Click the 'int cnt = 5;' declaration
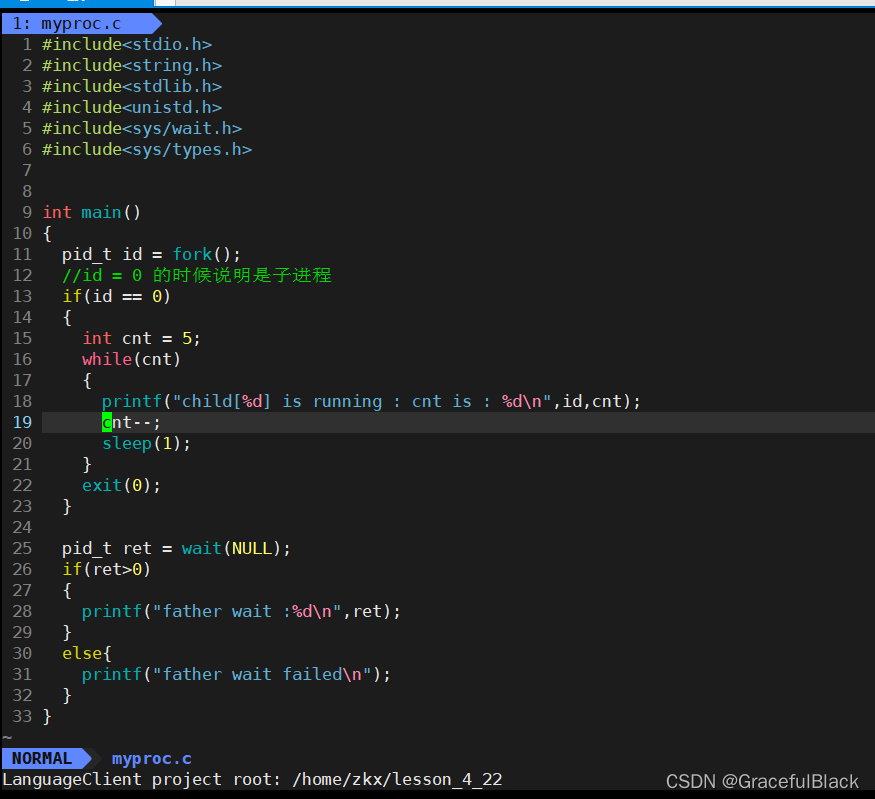 coord(141,339)
